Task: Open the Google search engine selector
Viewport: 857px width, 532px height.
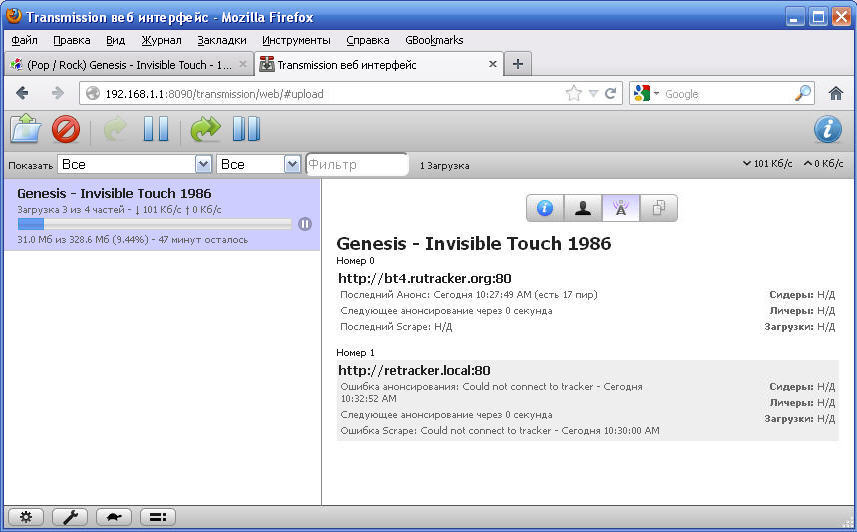Action: (647, 93)
